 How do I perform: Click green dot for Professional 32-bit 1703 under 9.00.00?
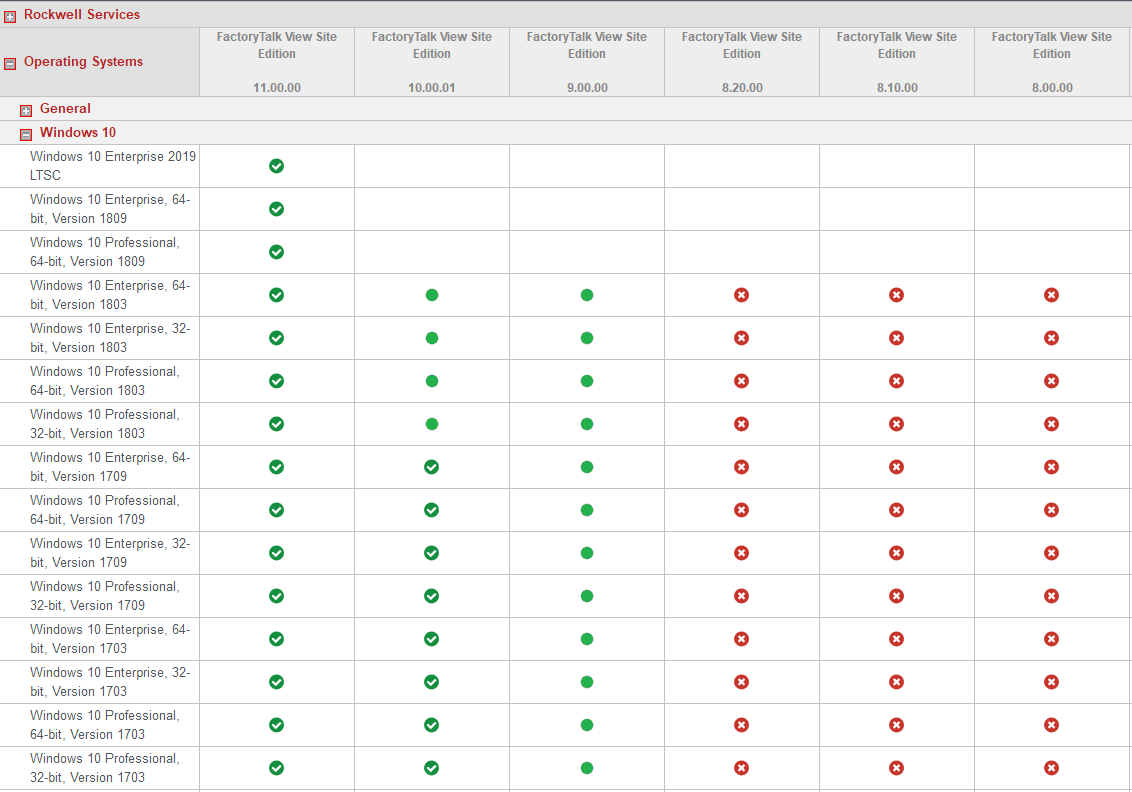click(587, 768)
